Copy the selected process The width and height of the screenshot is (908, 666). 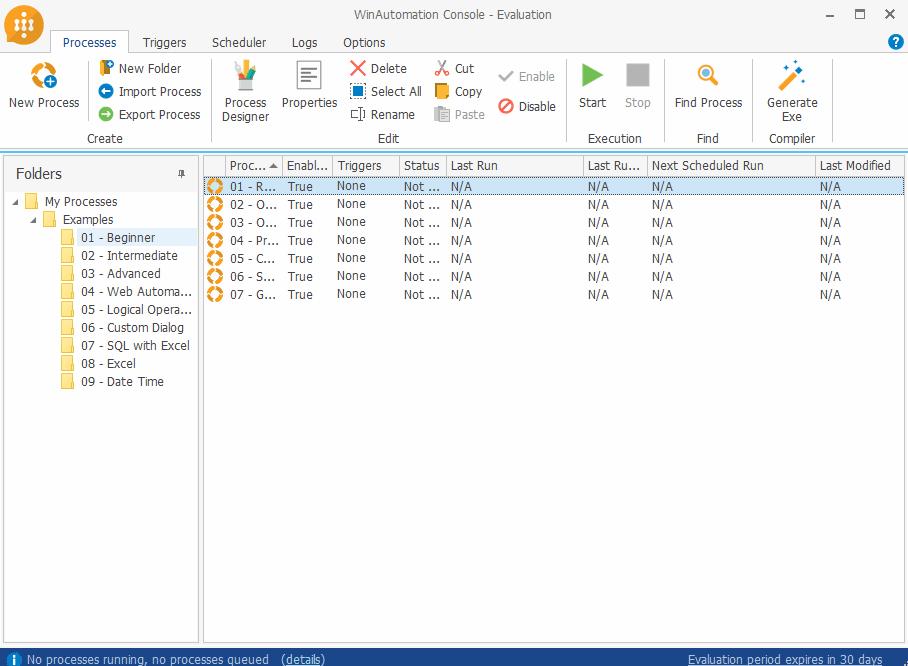coord(458,92)
